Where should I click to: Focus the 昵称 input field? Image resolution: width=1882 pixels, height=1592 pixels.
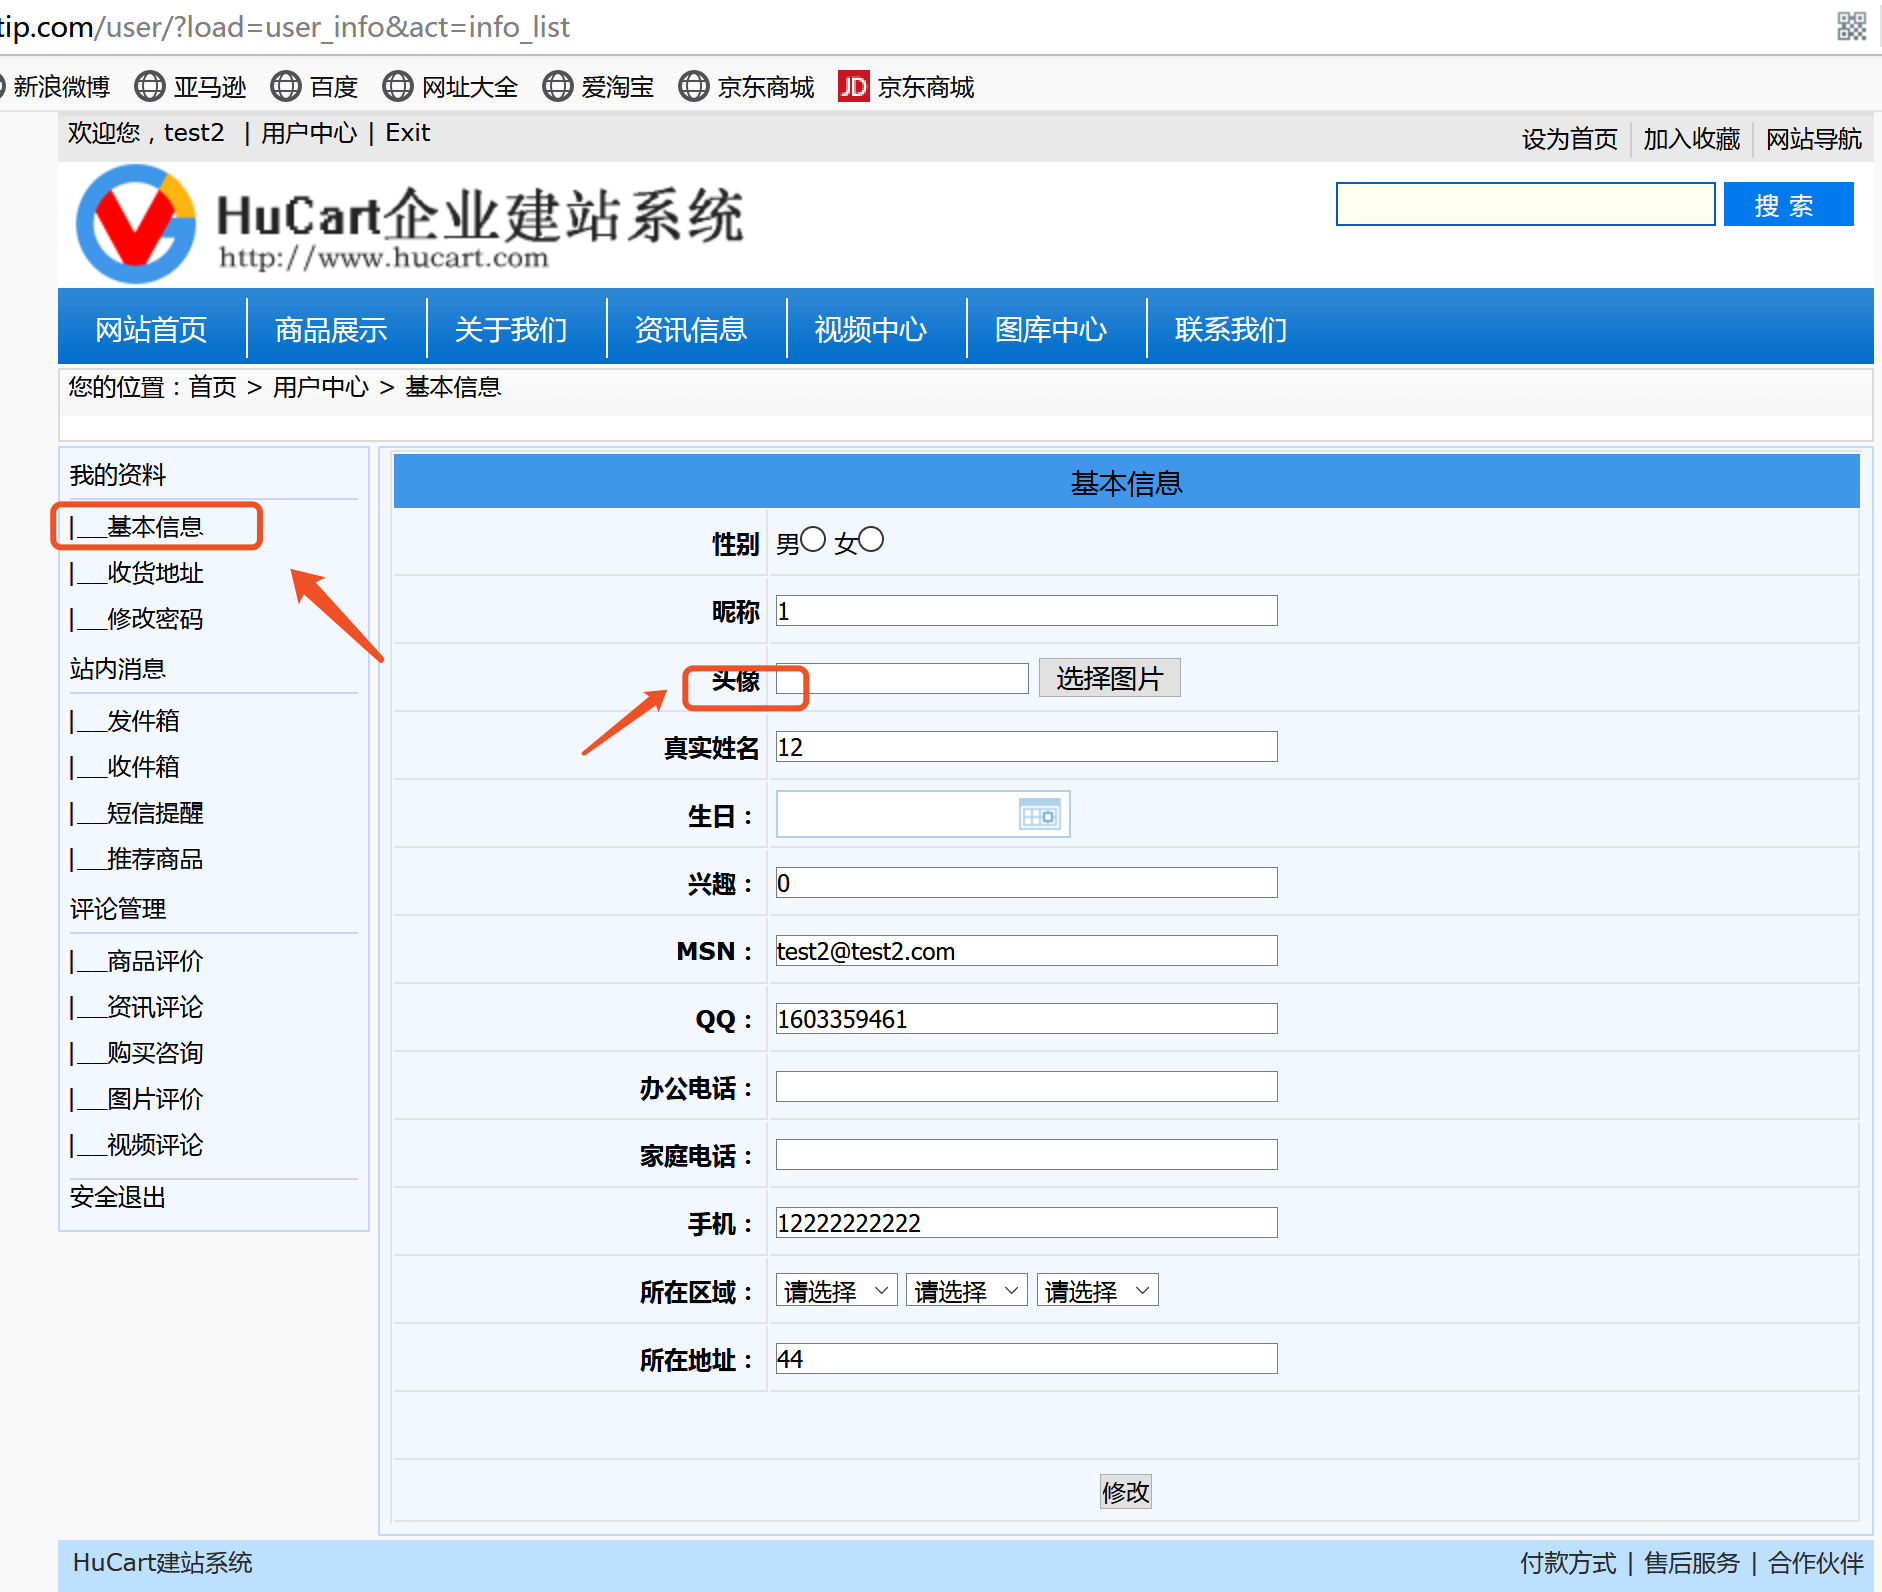(1026, 611)
